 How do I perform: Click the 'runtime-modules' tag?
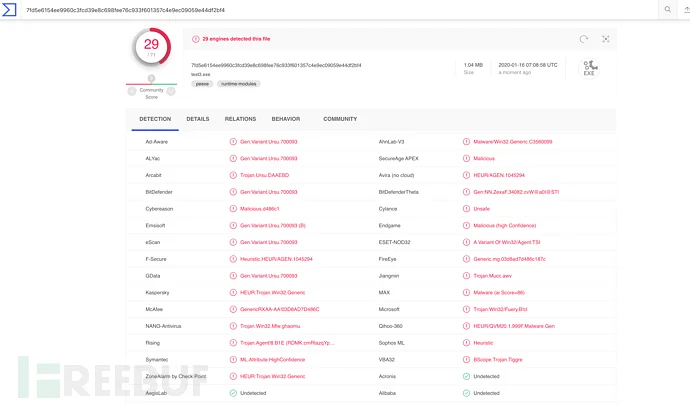[x=239, y=84]
